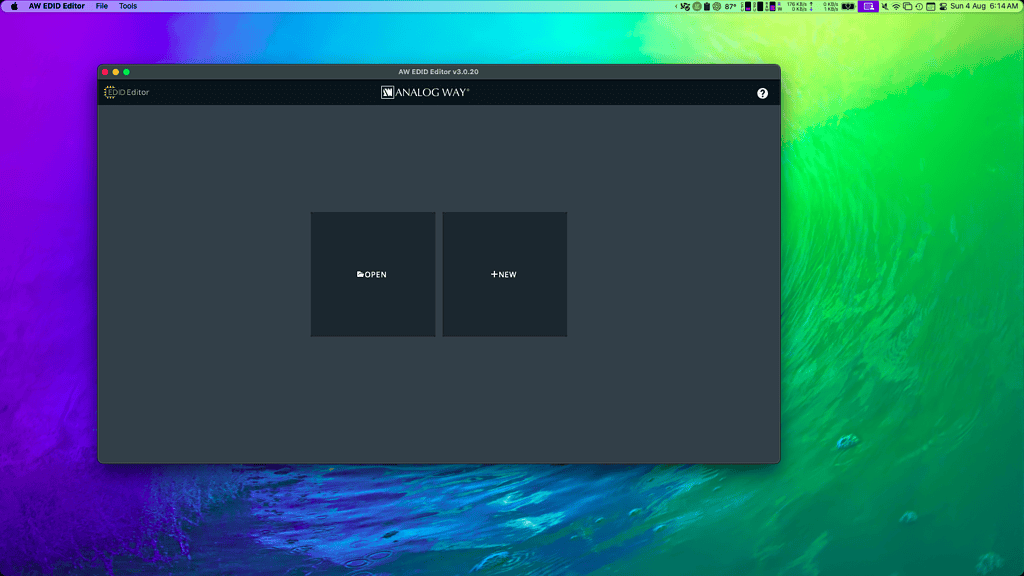Viewport: 1024px width, 576px height.
Task: Click the date and time display
Action: pos(984,6)
